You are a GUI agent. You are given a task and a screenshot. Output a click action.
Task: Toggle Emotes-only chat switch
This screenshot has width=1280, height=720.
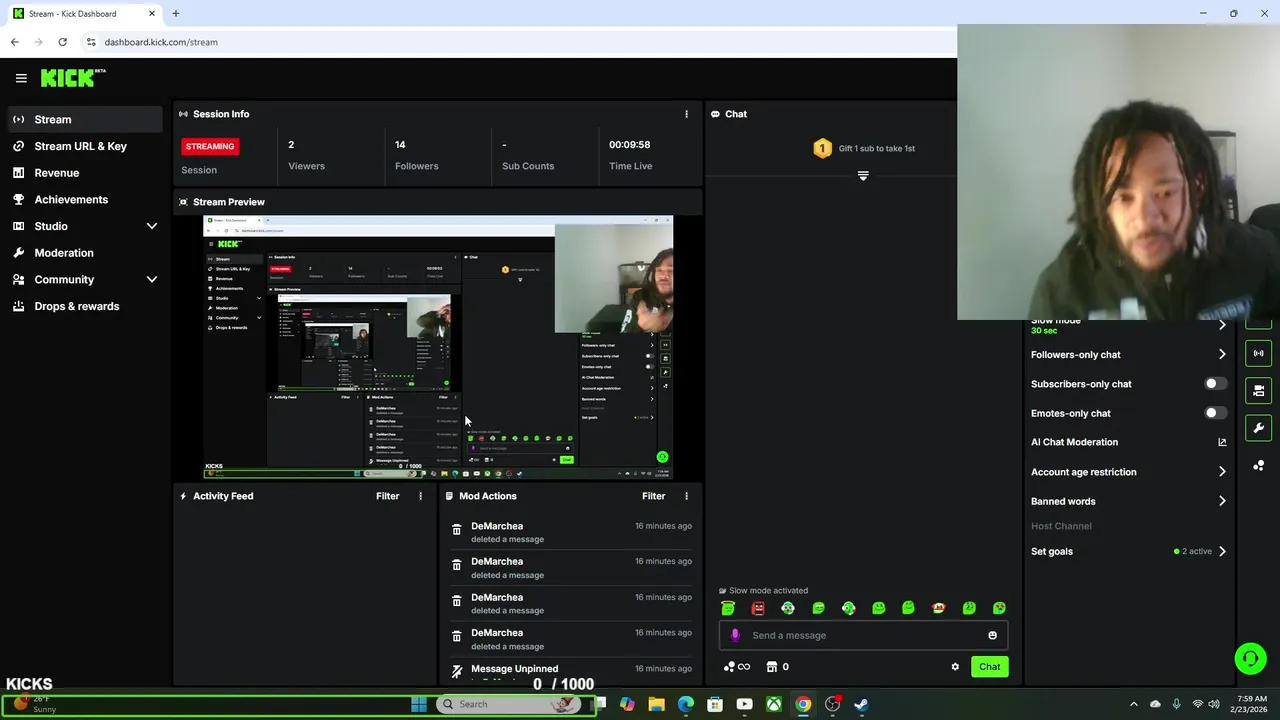click(x=1214, y=413)
